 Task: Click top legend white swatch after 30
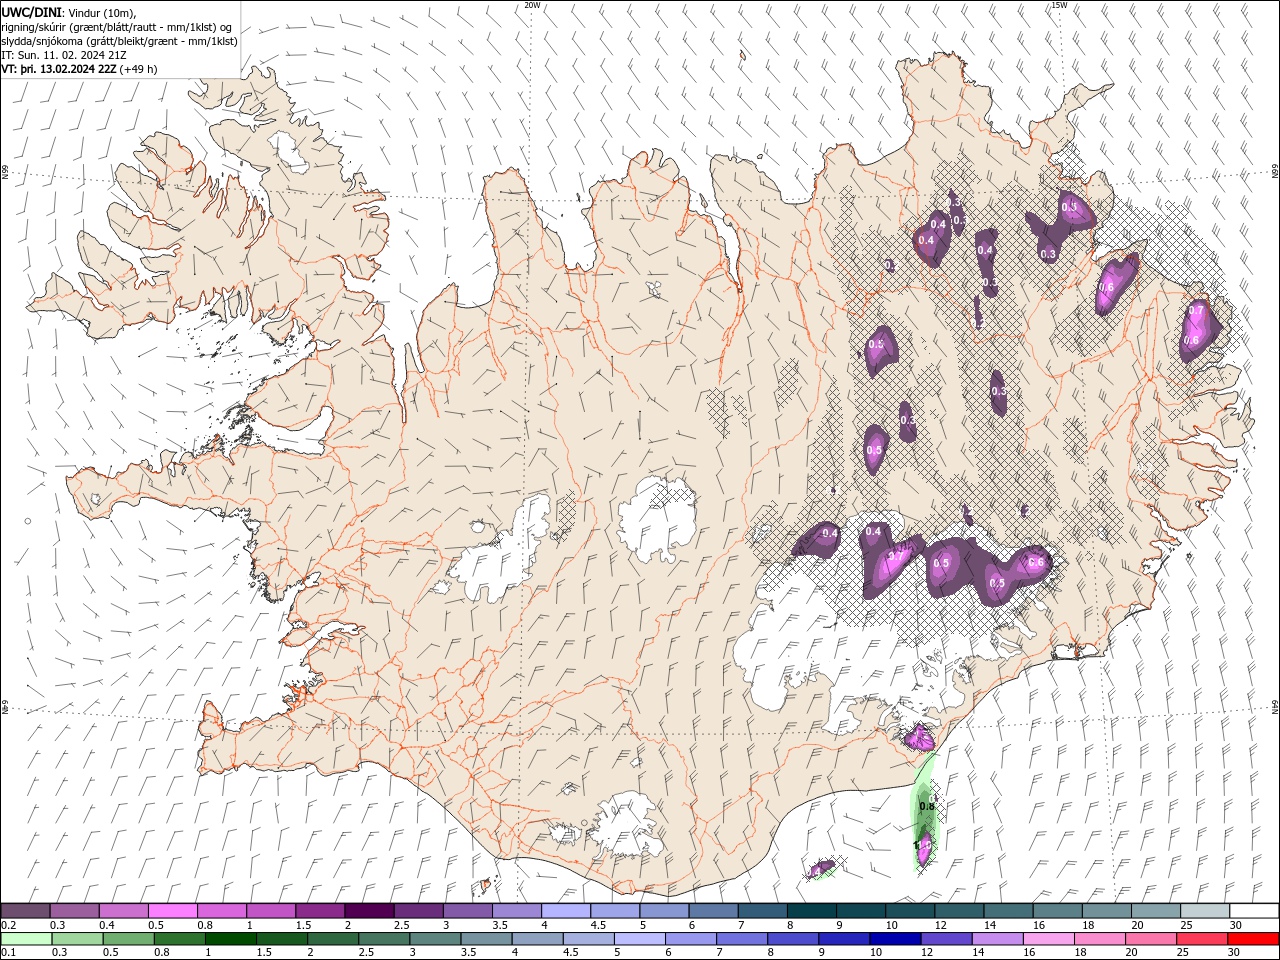pyautogui.click(x=1254, y=911)
